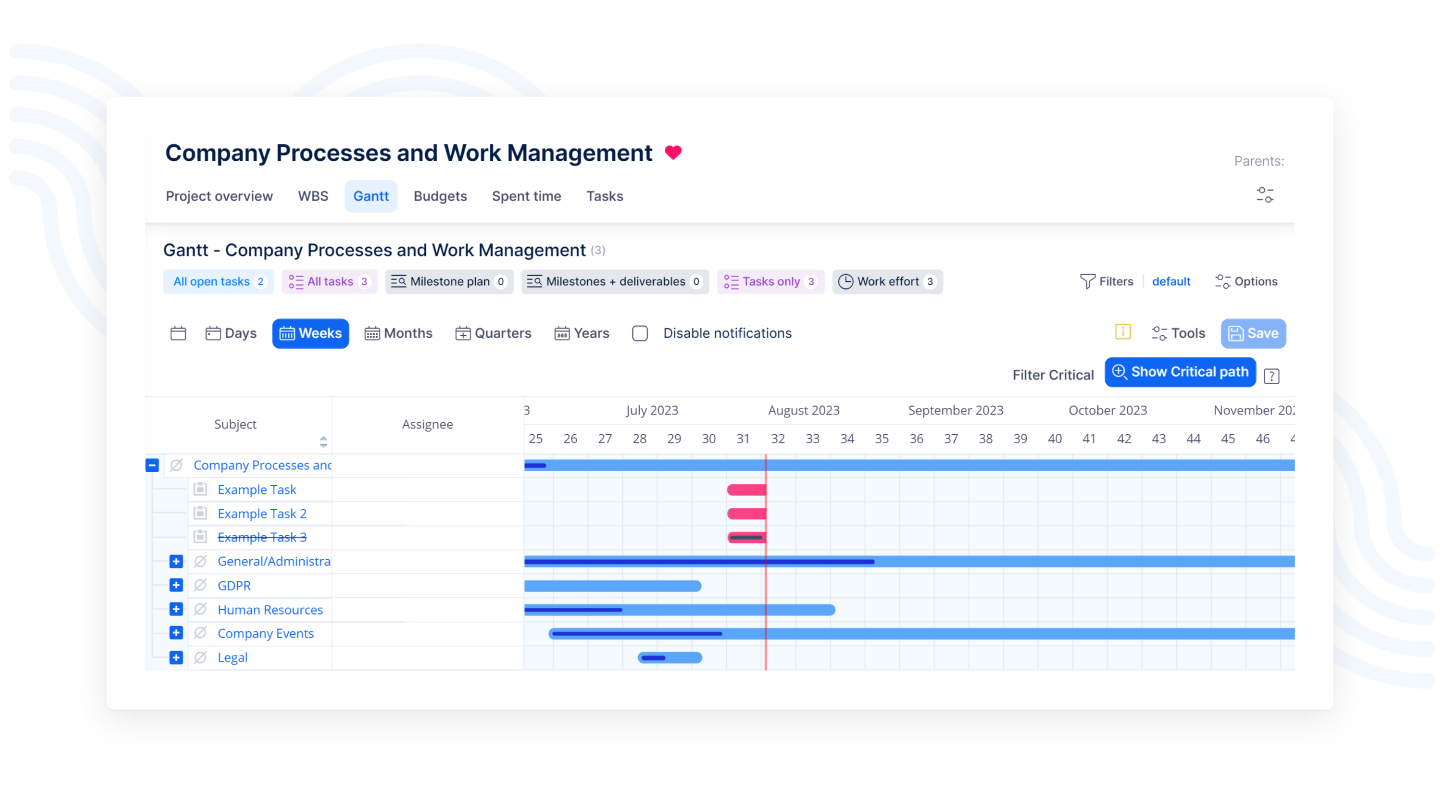This screenshot has height=807, width=1440.
Task: Click the pink heart favorite icon
Action: tap(673, 153)
